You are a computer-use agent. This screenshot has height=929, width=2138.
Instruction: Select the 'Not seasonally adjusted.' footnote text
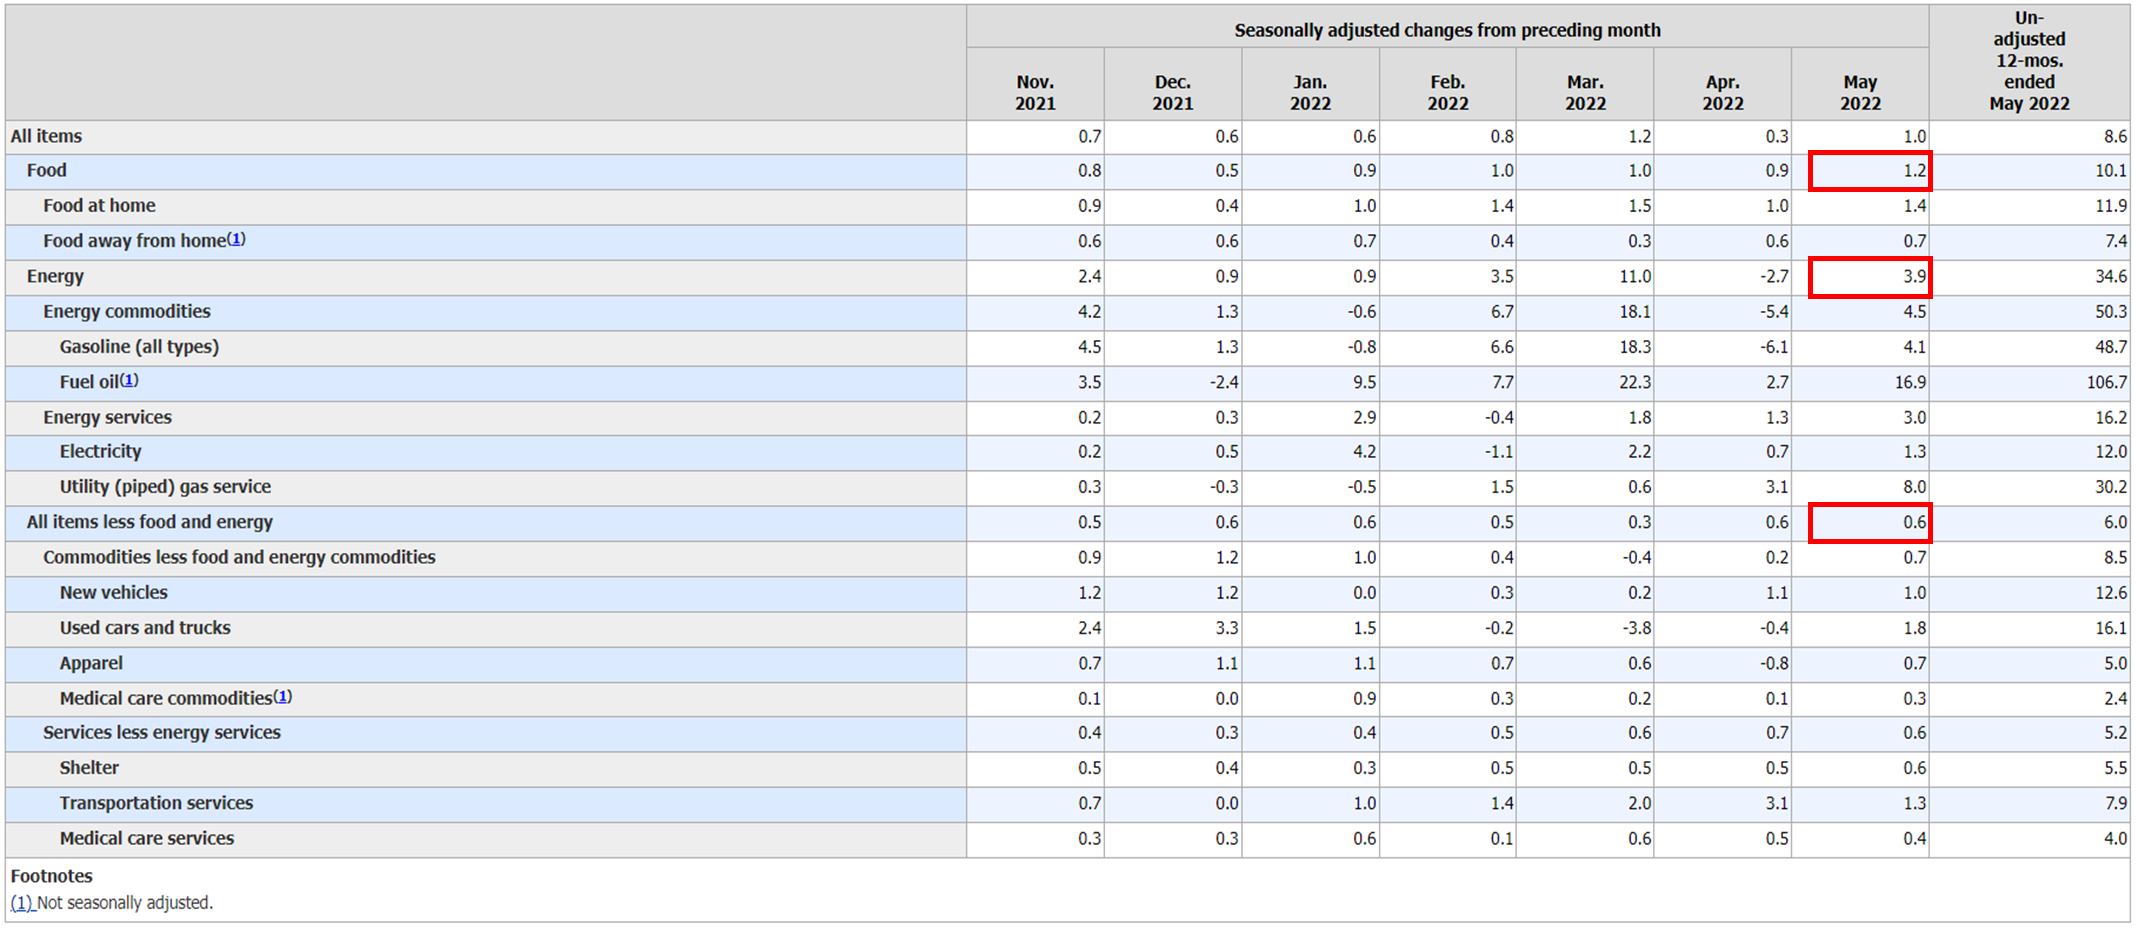coord(125,902)
